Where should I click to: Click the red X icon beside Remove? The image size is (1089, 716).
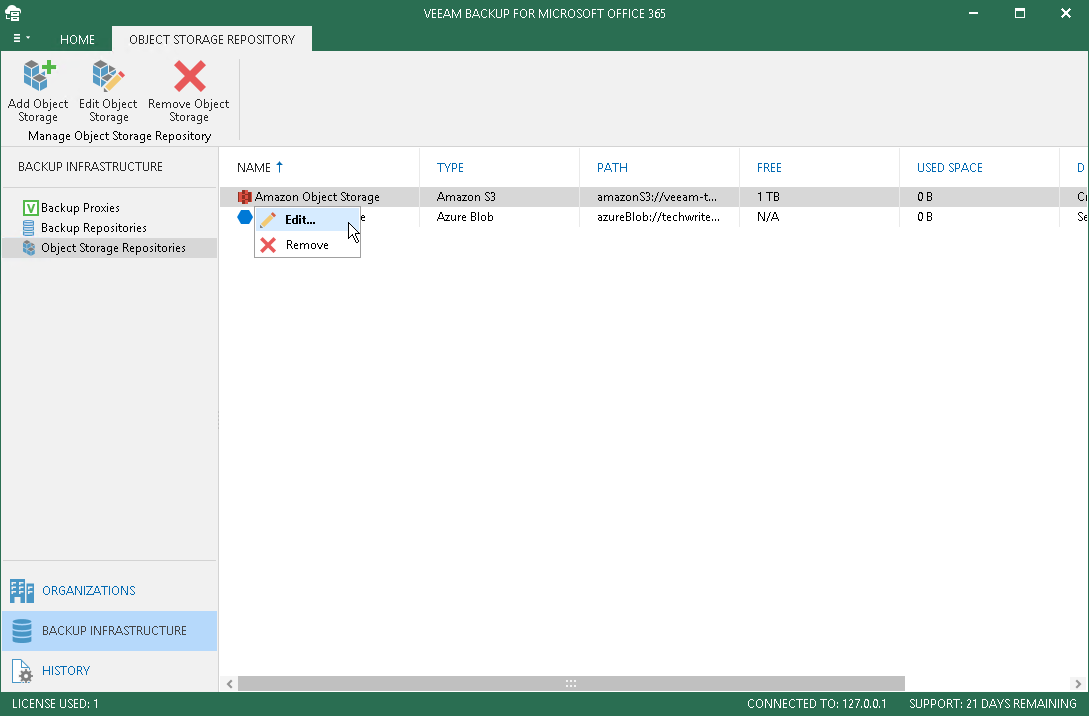click(268, 244)
